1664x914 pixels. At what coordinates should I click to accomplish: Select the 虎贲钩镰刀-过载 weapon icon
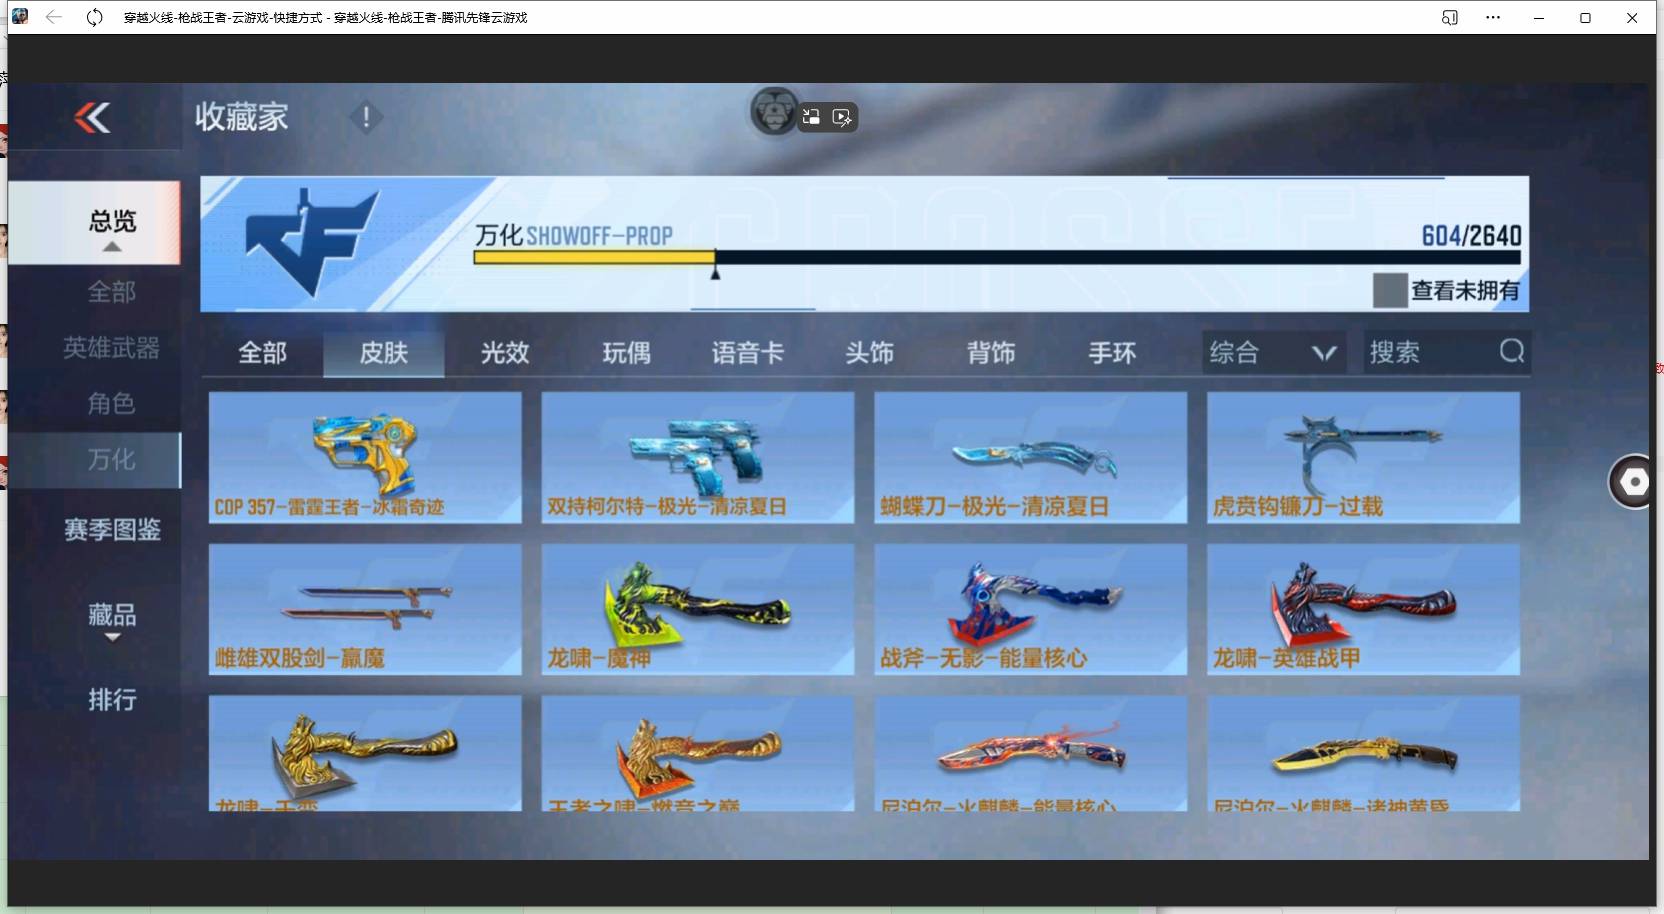click(1362, 455)
